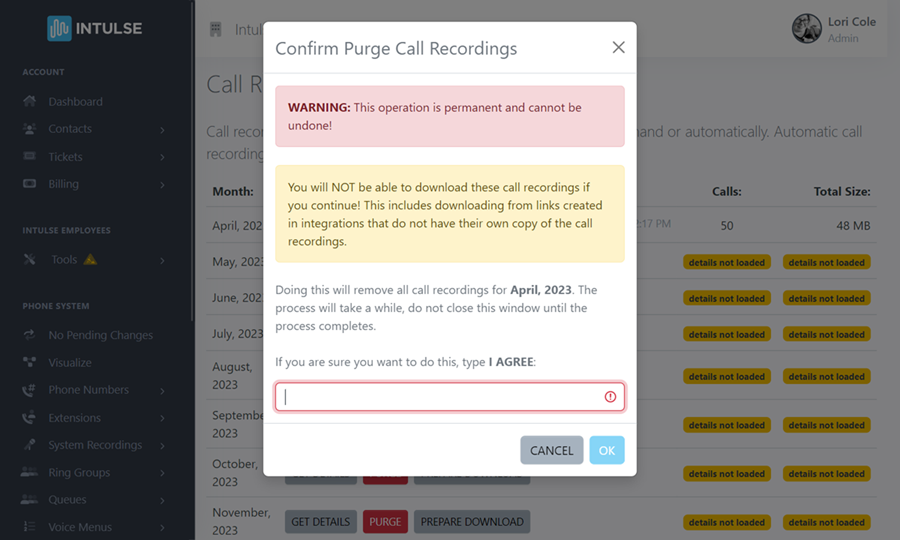Expand the Extensions submenu chevron

(x=162, y=418)
